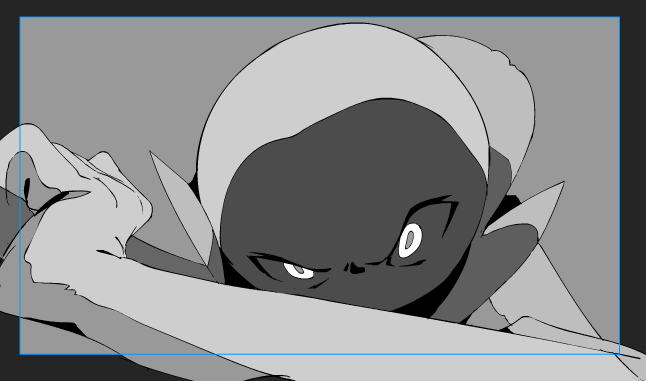The height and width of the screenshot is (381, 646).
Task: Click the character's narrowed squinting eye
Action: 298,271
